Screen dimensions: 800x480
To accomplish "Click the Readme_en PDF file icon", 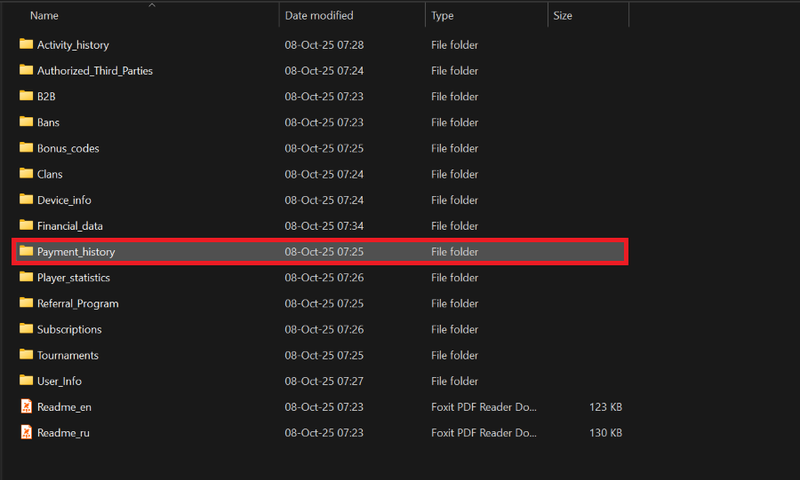I will pos(26,407).
